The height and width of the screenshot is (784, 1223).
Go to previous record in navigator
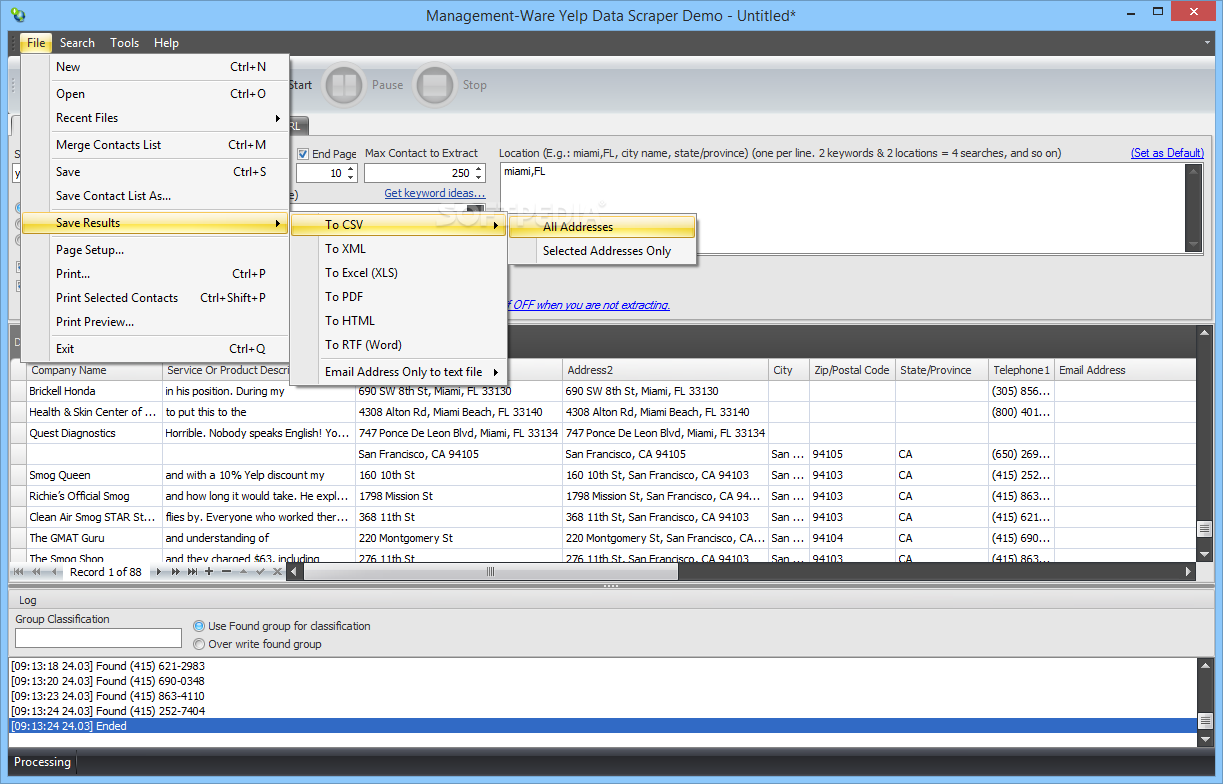point(53,572)
